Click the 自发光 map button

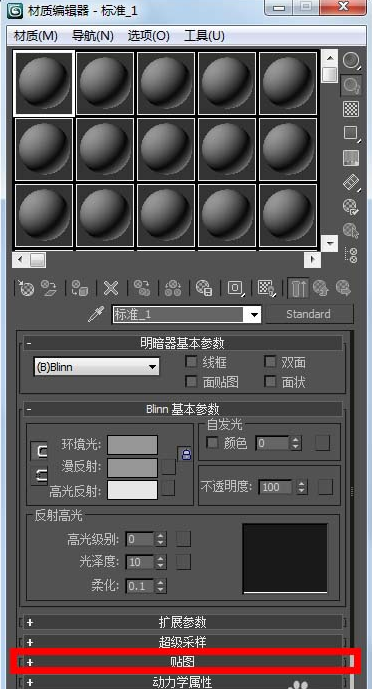[322, 443]
